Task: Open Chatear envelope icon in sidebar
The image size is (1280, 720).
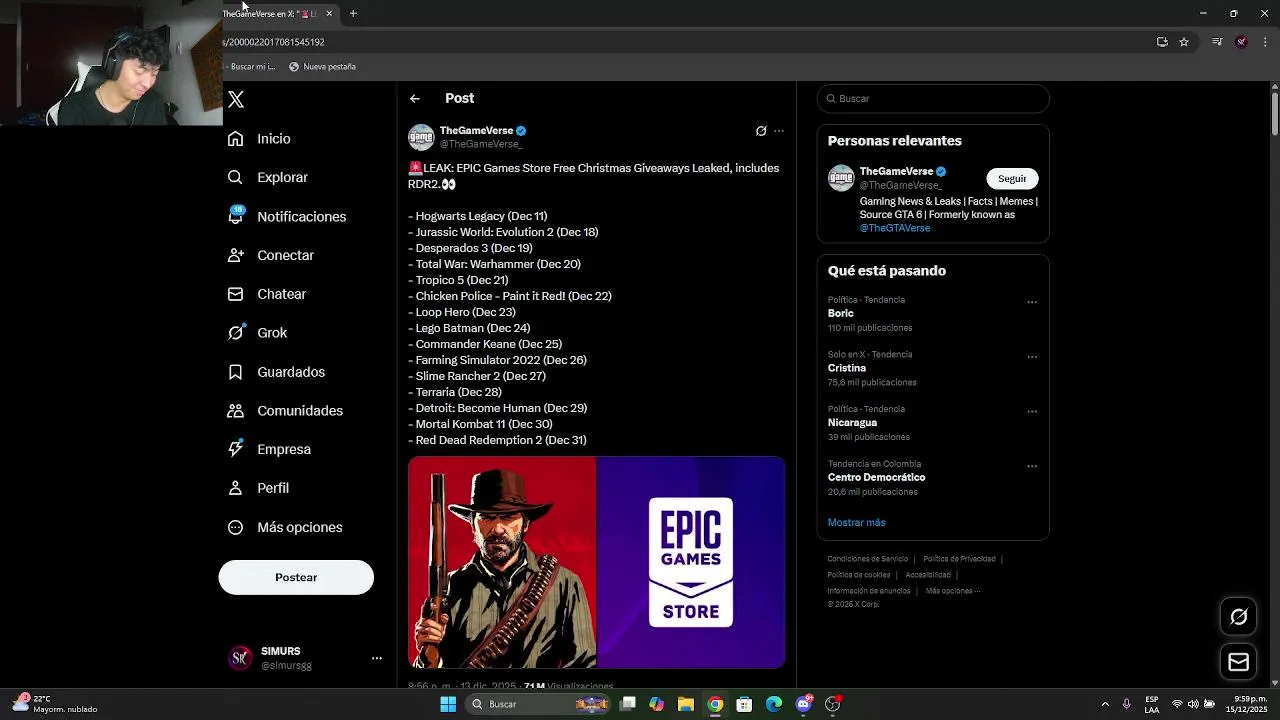Action: click(x=235, y=294)
